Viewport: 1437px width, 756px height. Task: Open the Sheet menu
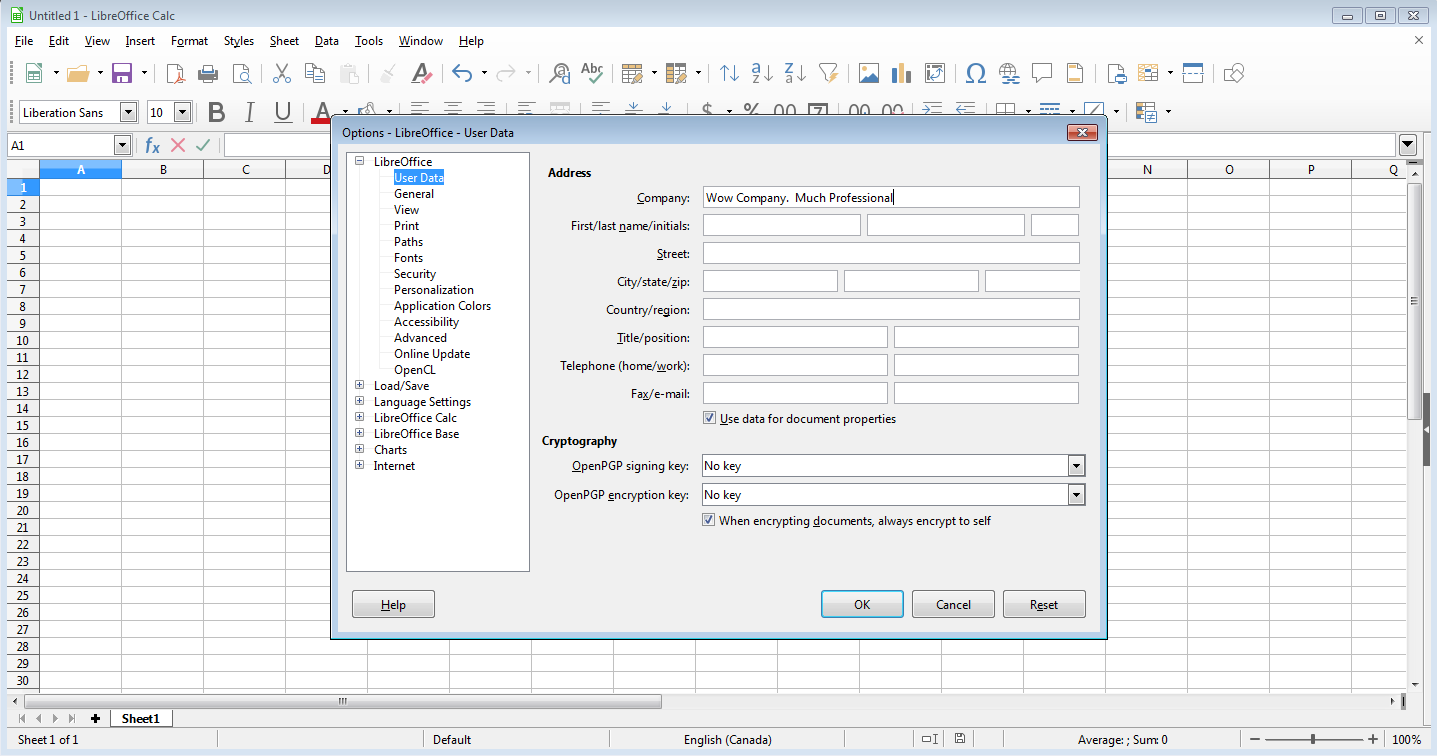tap(284, 41)
